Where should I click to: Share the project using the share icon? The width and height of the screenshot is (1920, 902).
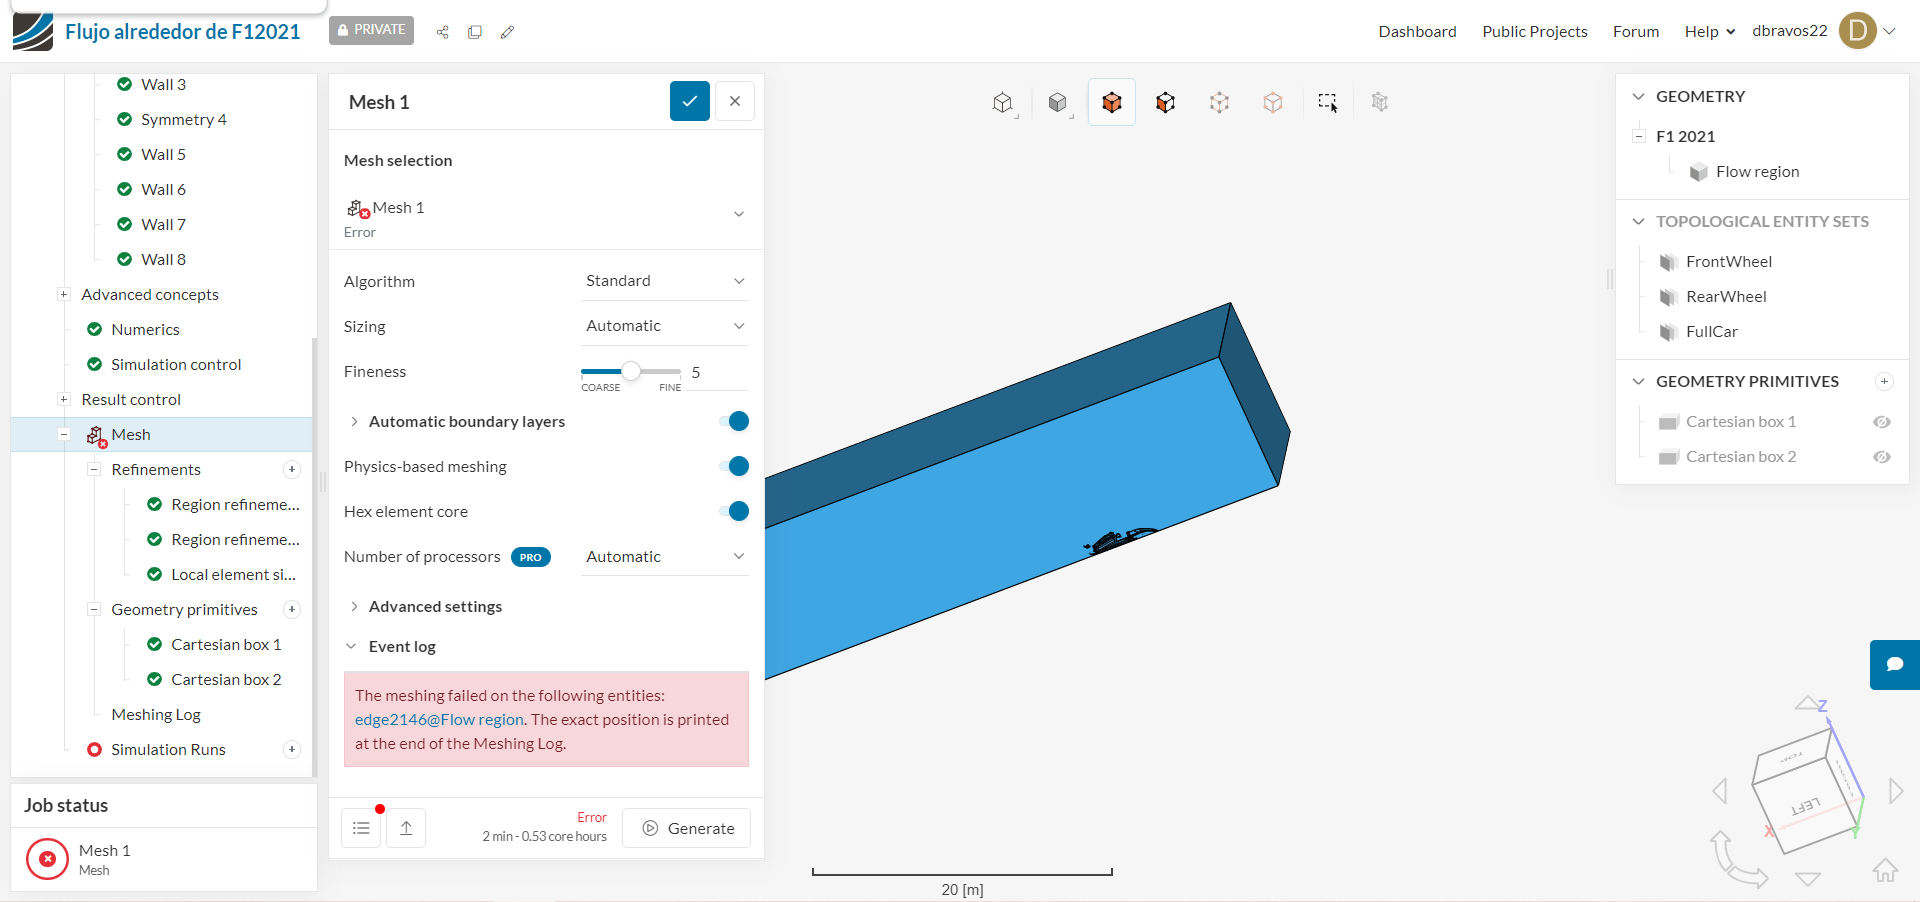pyautogui.click(x=442, y=31)
